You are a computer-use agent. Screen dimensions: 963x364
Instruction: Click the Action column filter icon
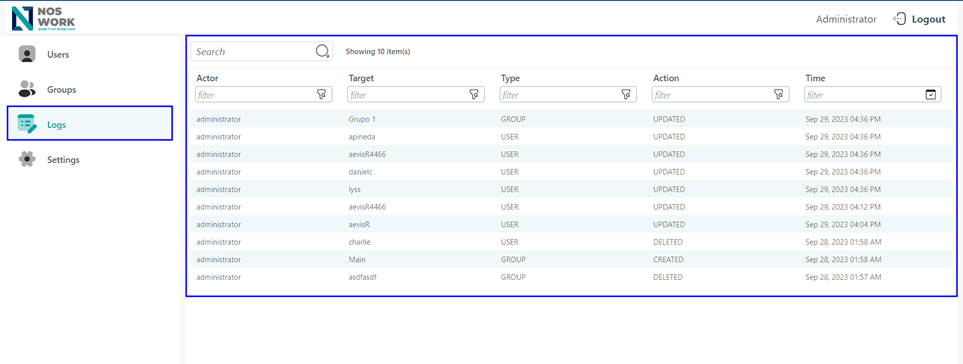778,95
